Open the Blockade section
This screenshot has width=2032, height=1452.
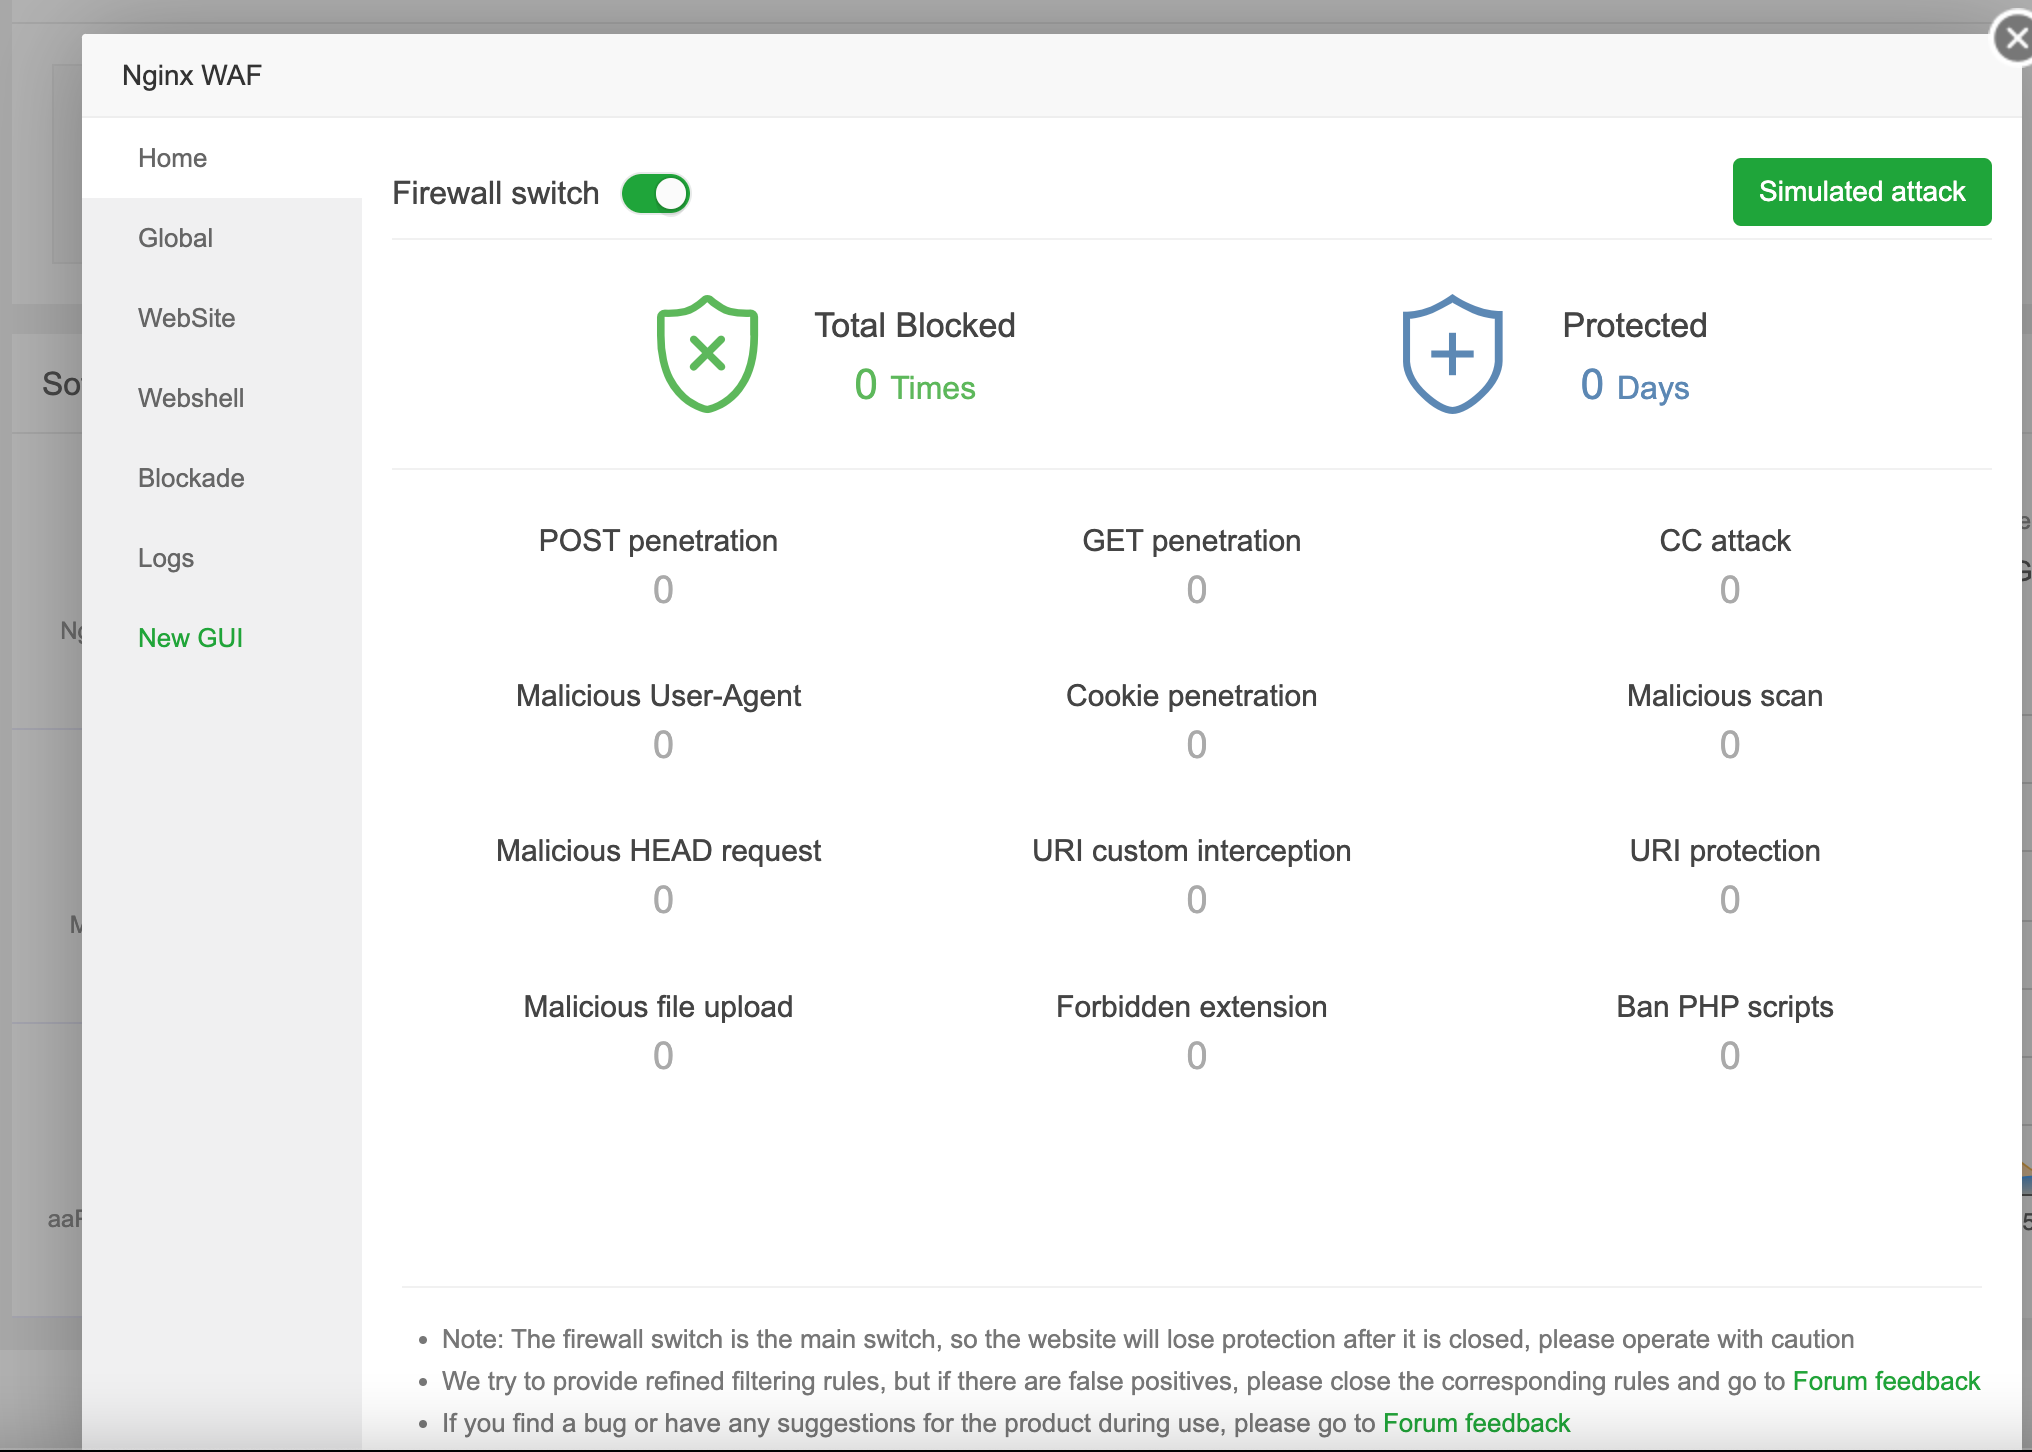[x=191, y=478]
